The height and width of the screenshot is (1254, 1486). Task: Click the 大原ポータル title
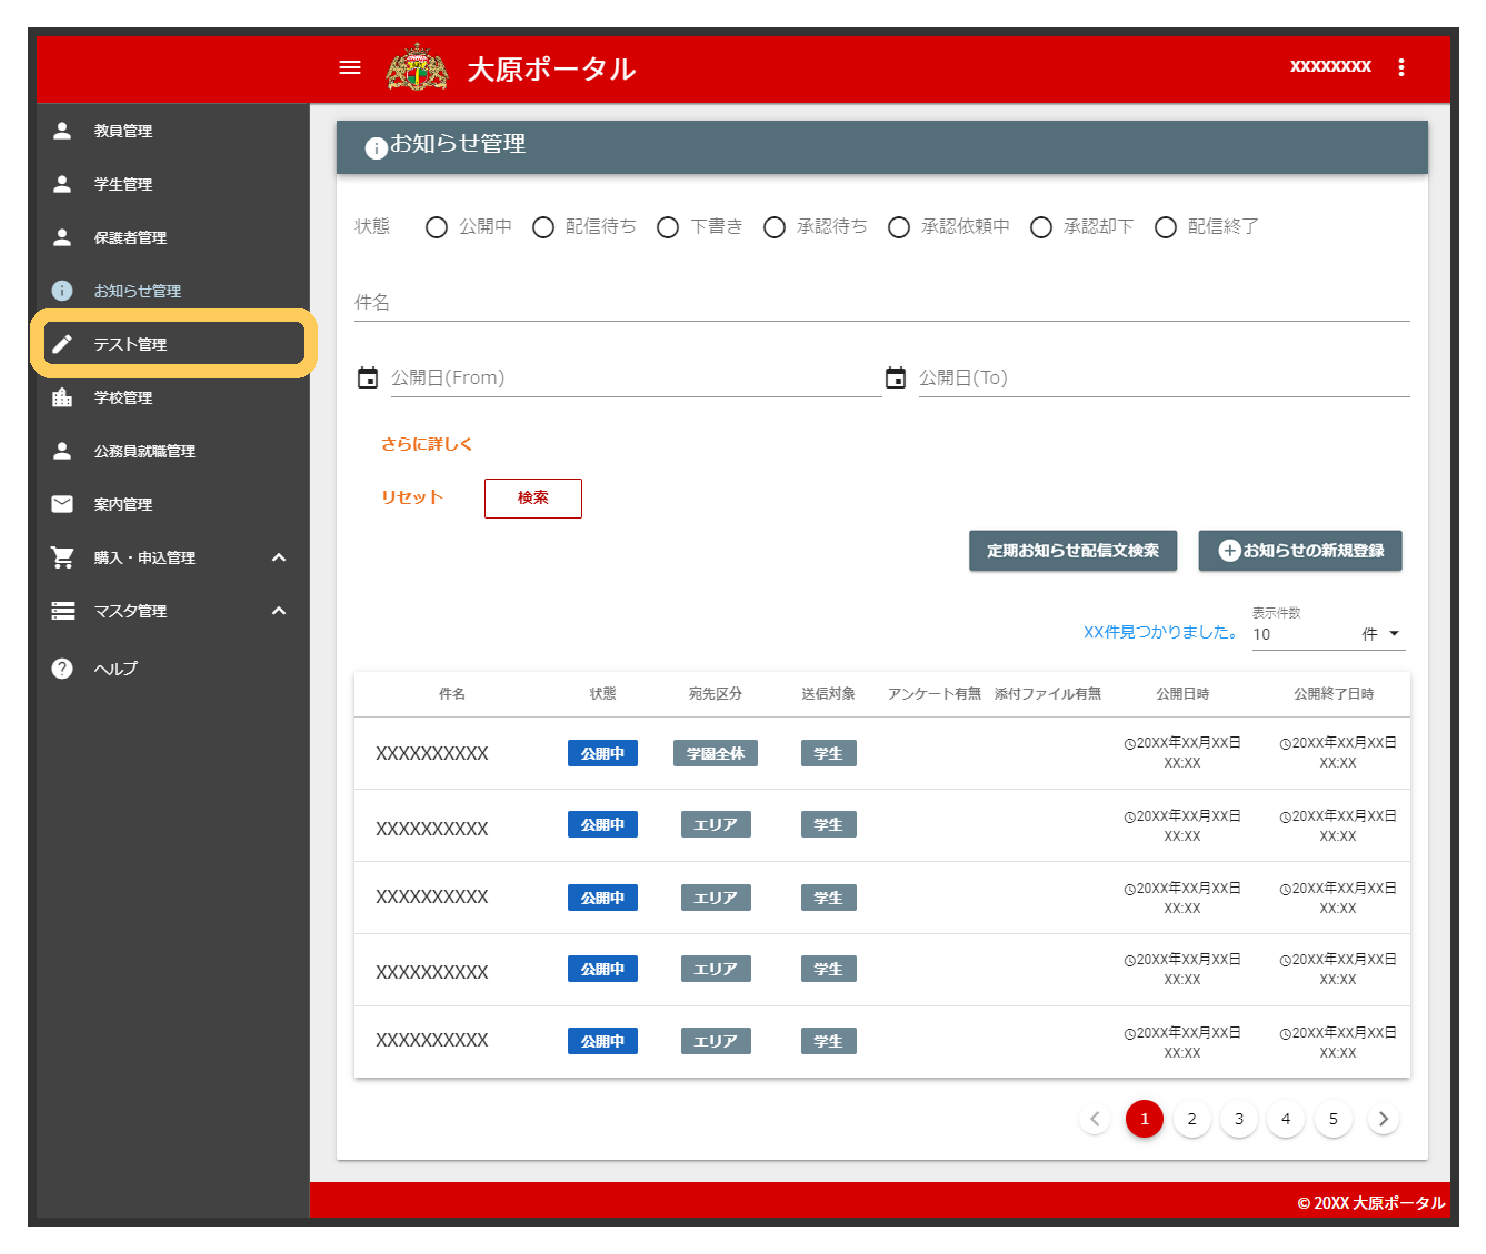point(552,69)
